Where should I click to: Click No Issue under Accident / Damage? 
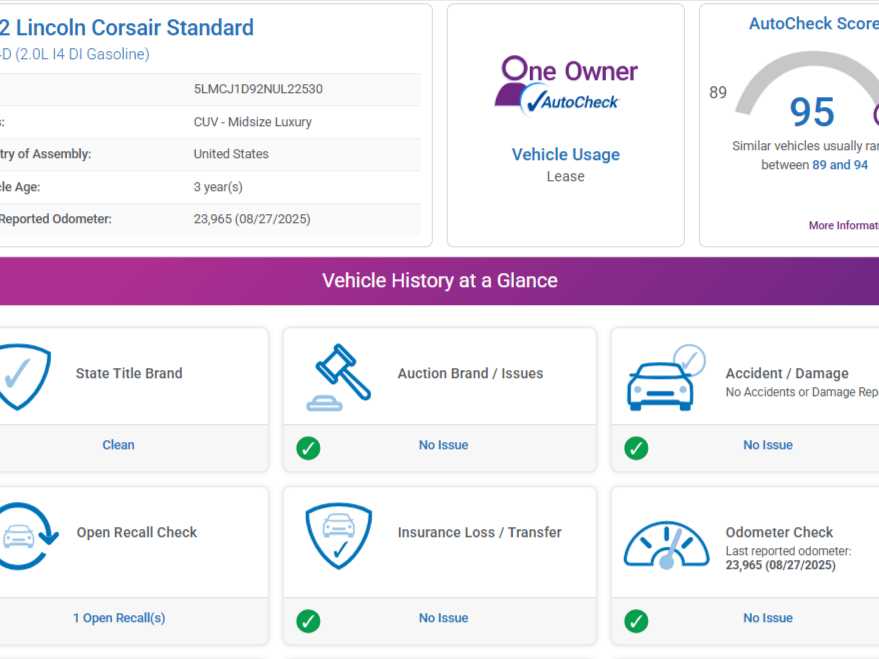(767, 445)
